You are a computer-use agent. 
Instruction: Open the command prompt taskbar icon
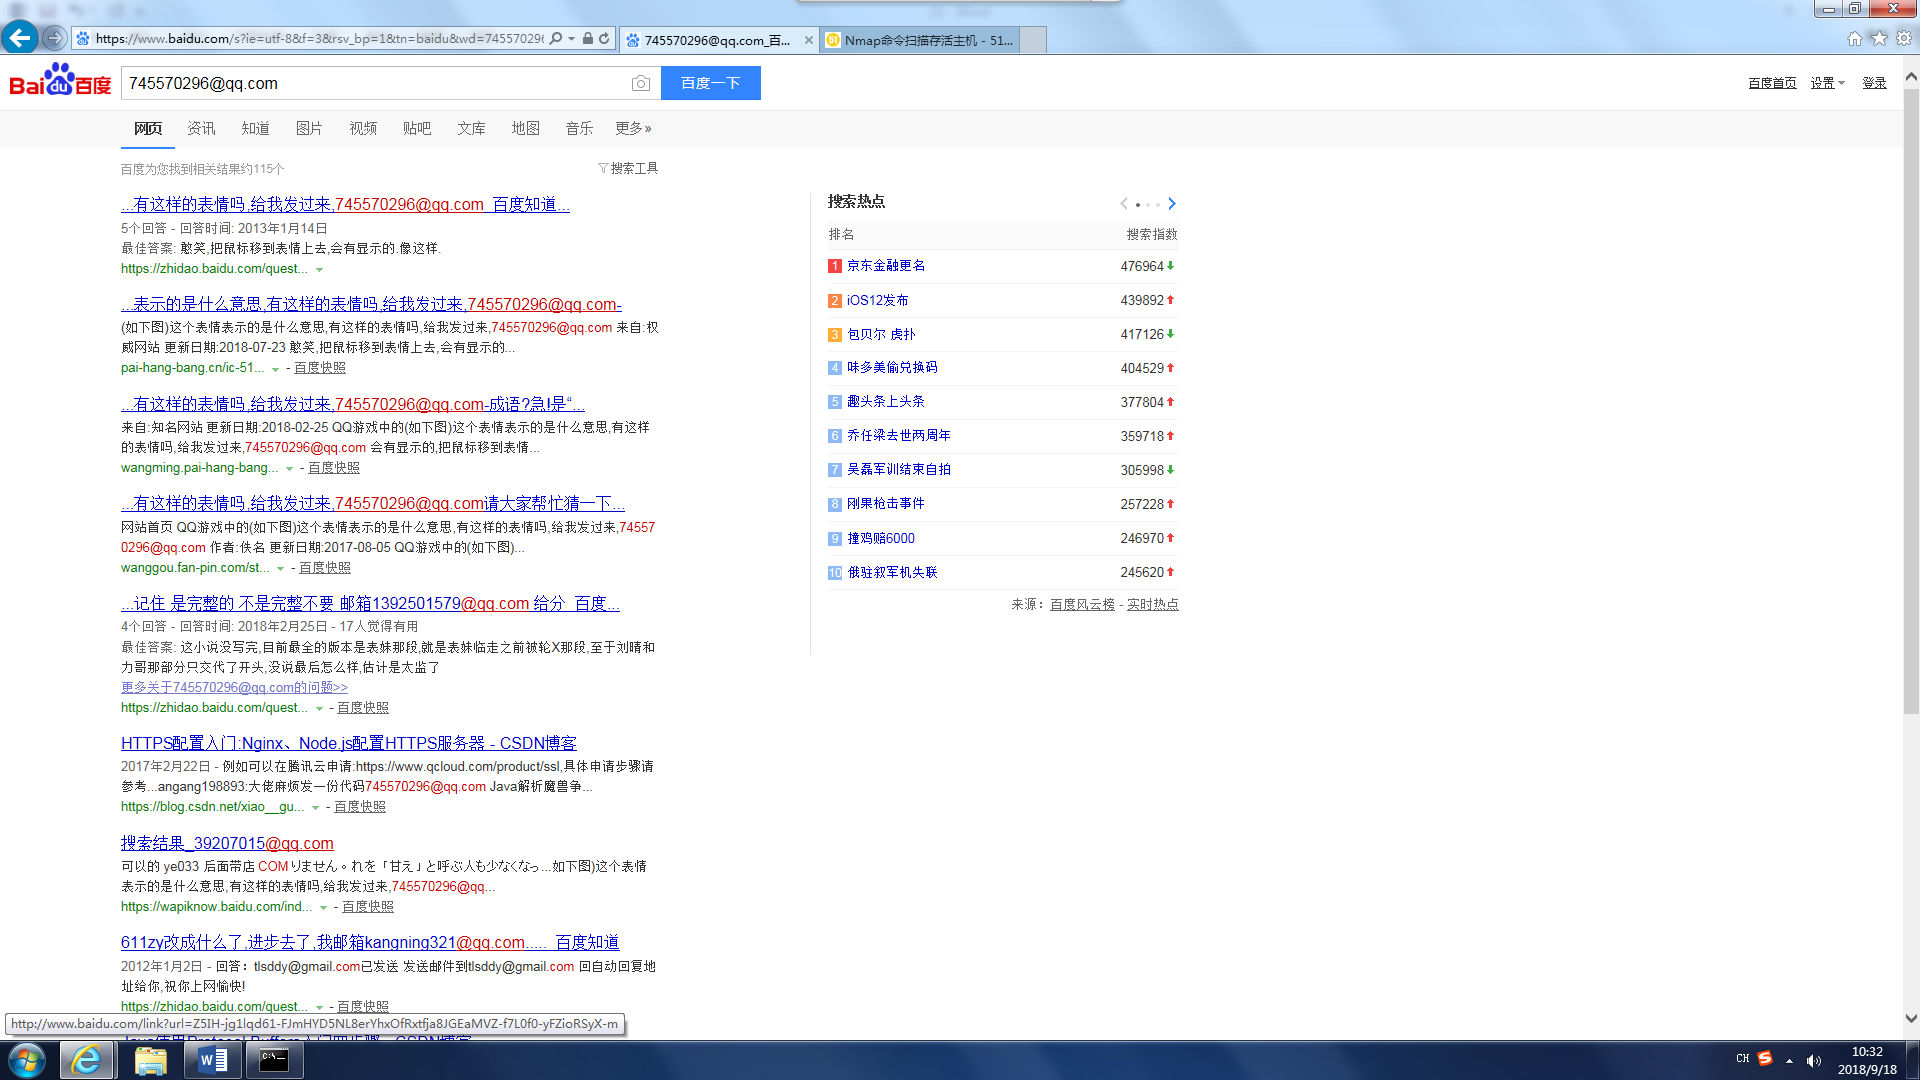273,1060
